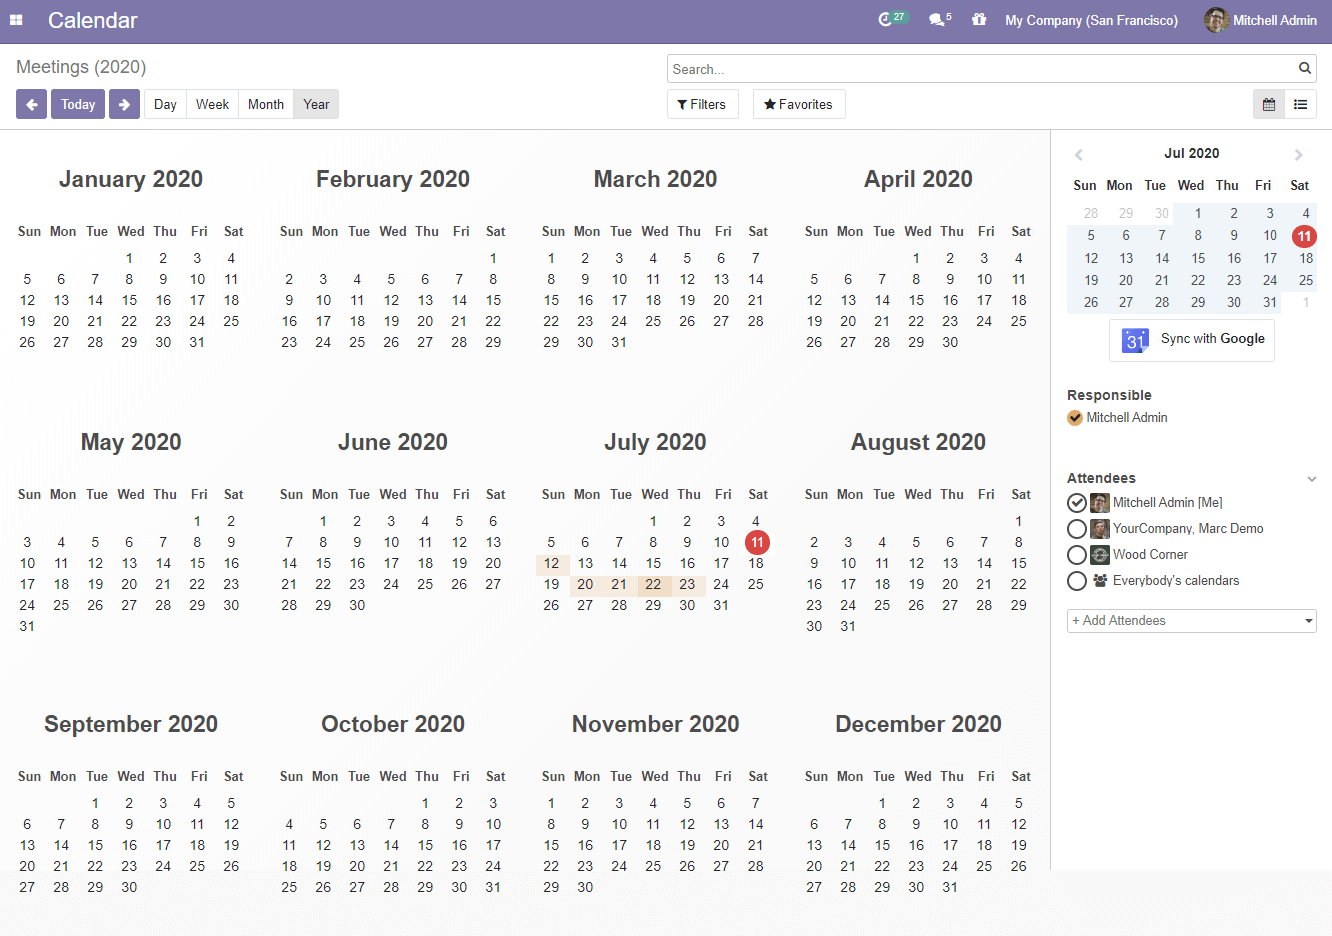Click in the Search field
The height and width of the screenshot is (936, 1332).
[x=980, y=68]
